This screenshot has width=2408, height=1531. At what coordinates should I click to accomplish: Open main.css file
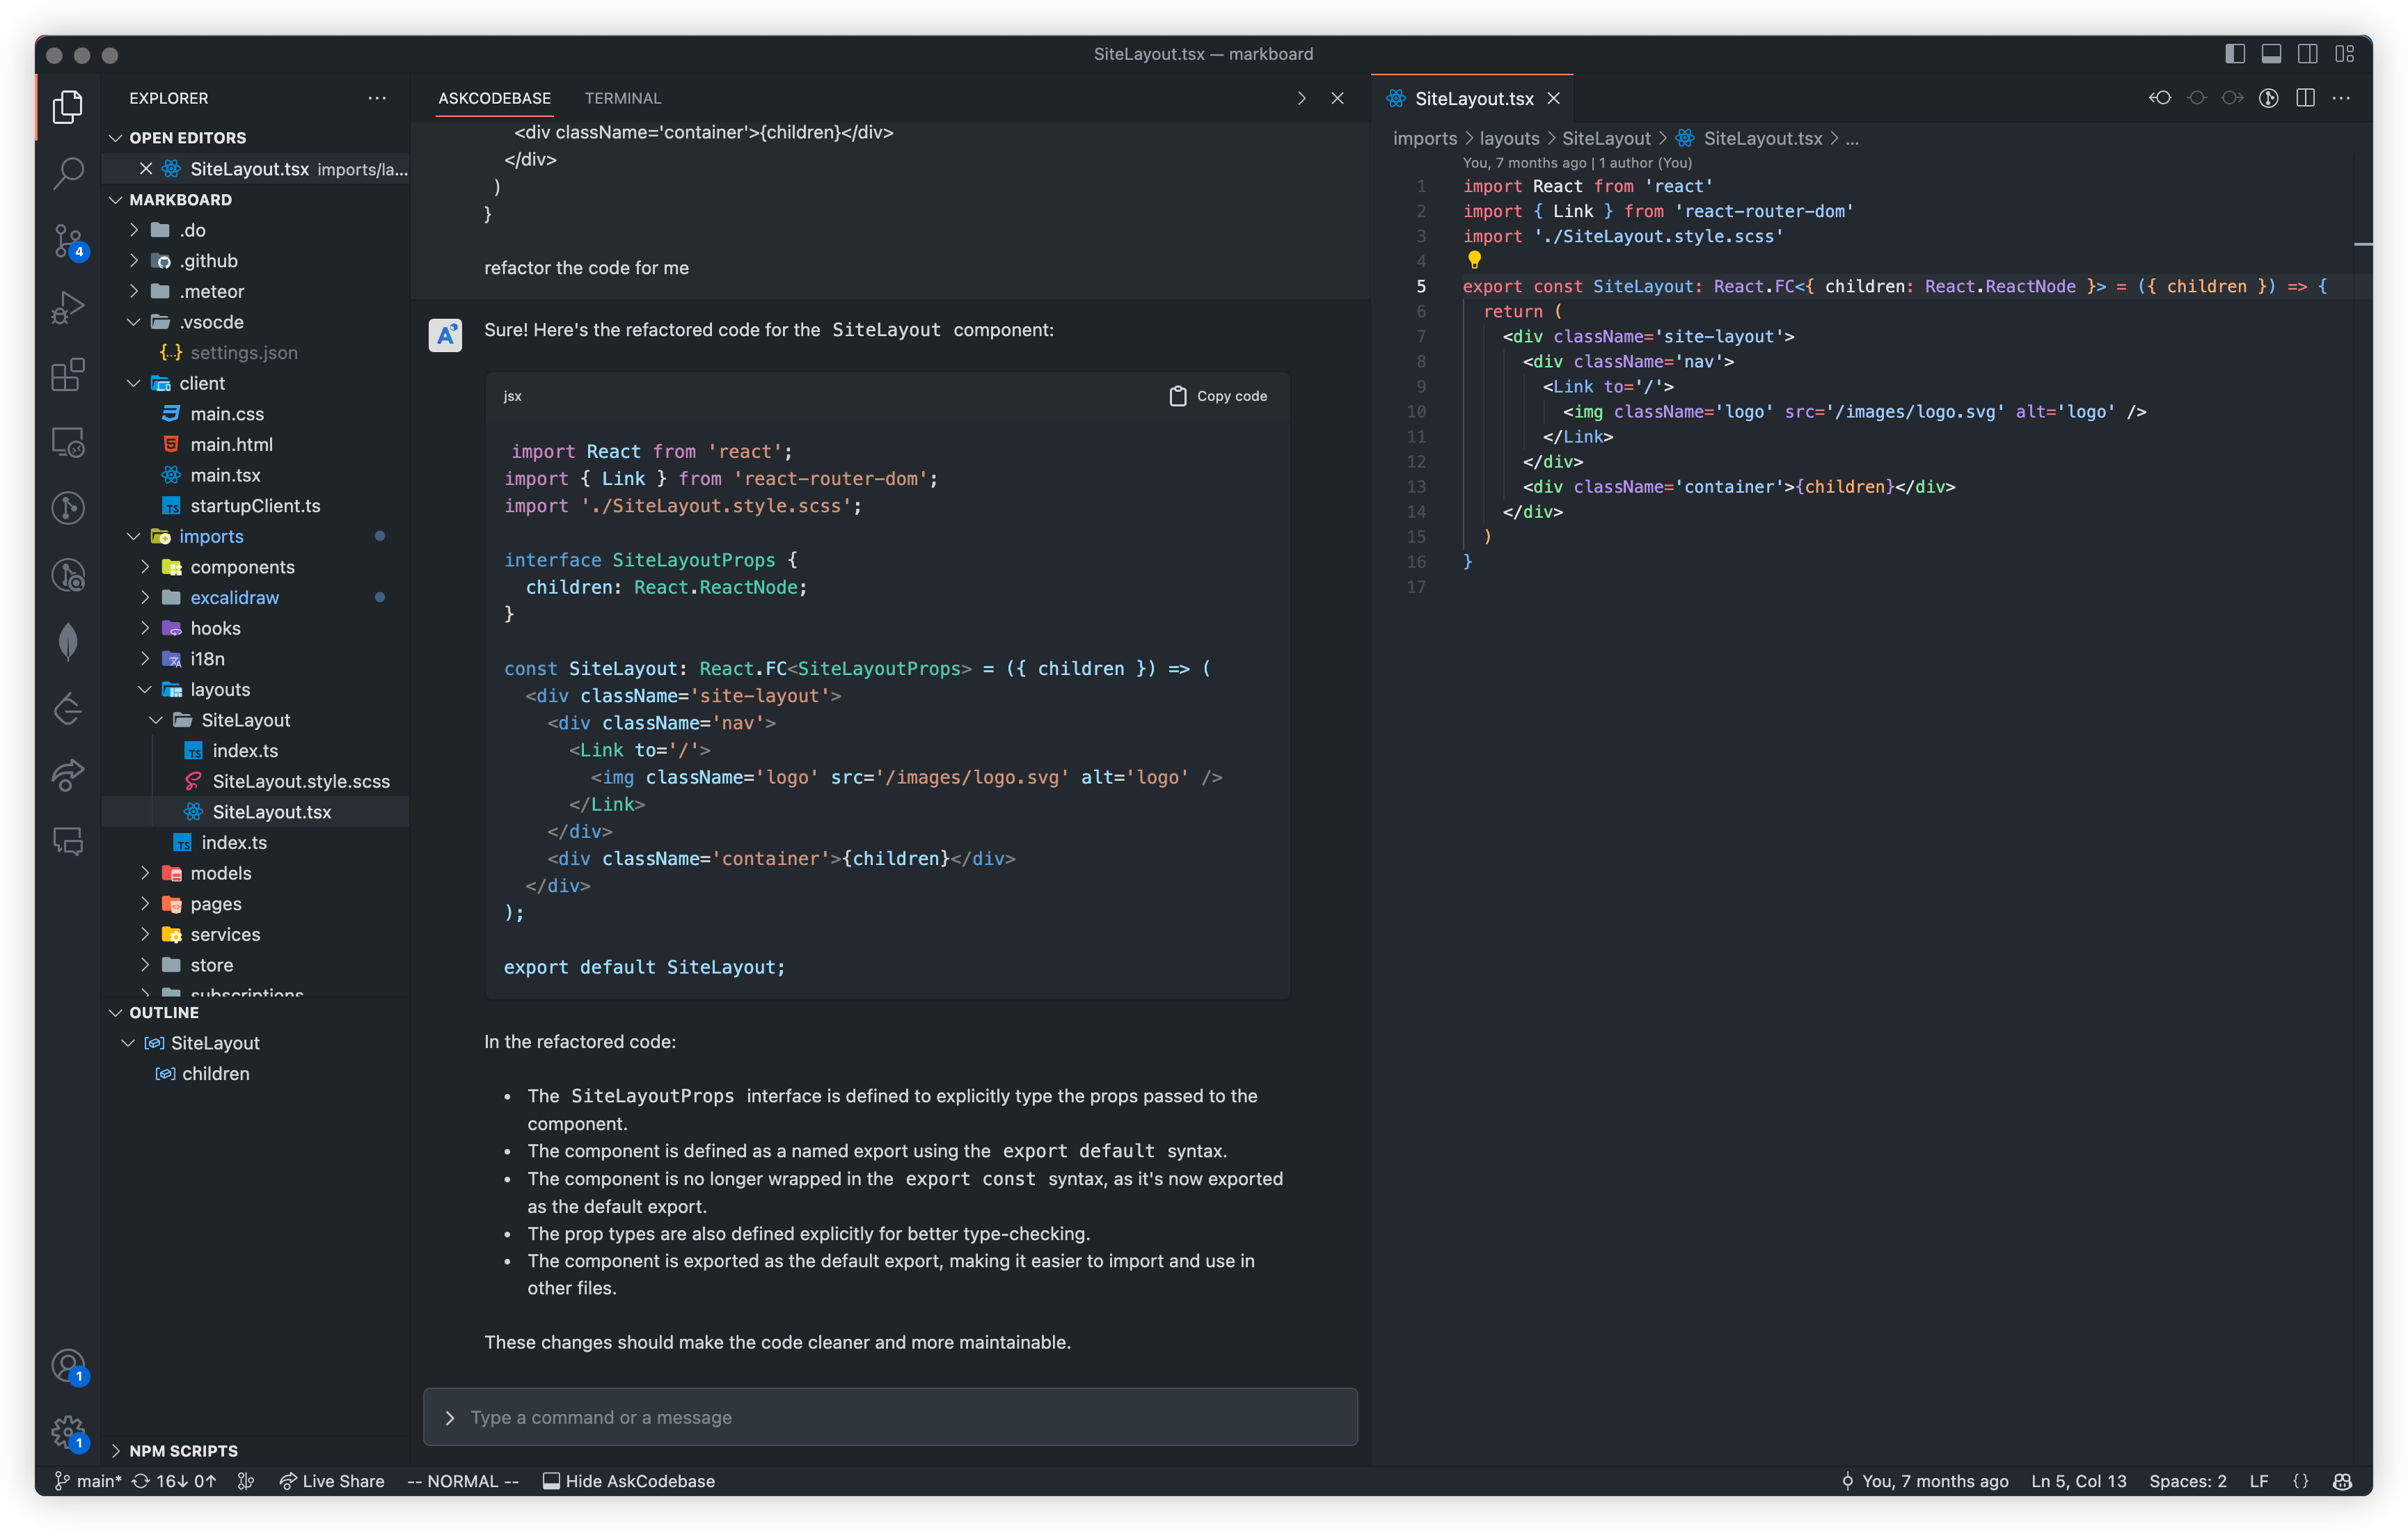[x=227, y=414]
